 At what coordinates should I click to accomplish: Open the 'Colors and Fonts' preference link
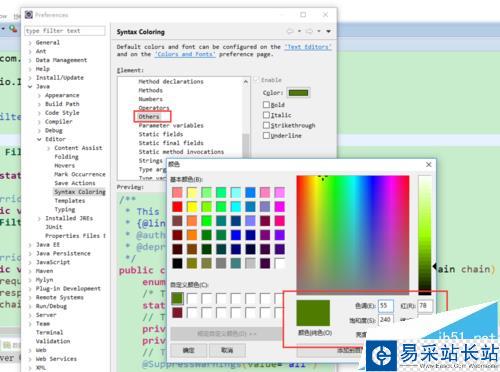tap(185, 54)
